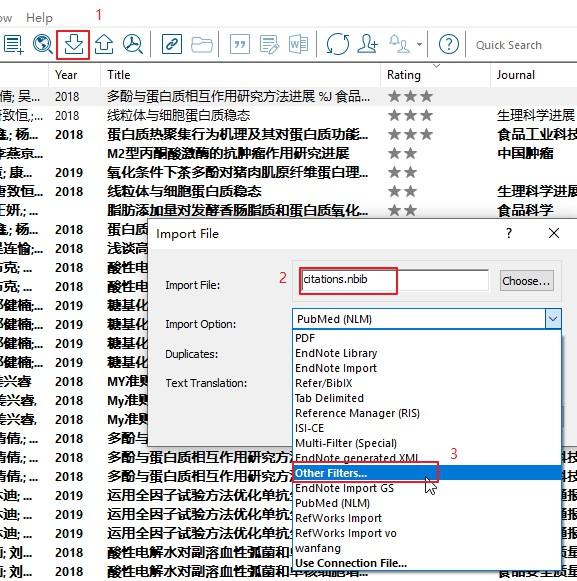Select the first row reference '多酚与蛋白质相互作用研究方法进展 %J 食品'
Image resolution: width=577 pixels, height=581 pixels.
[238, 97]
